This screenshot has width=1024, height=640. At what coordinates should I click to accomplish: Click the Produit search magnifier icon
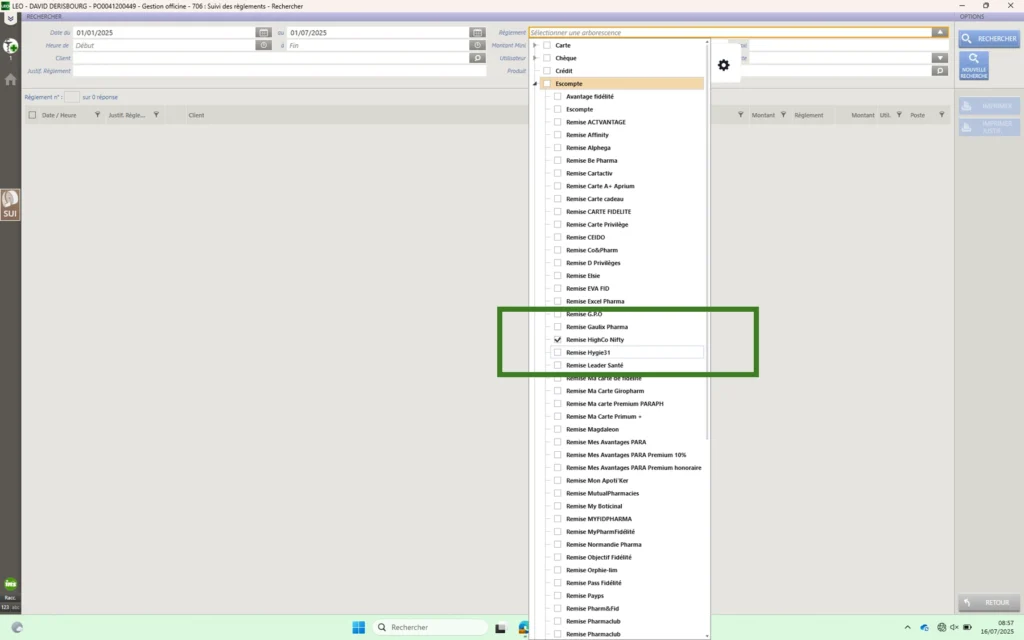point(939,71)
